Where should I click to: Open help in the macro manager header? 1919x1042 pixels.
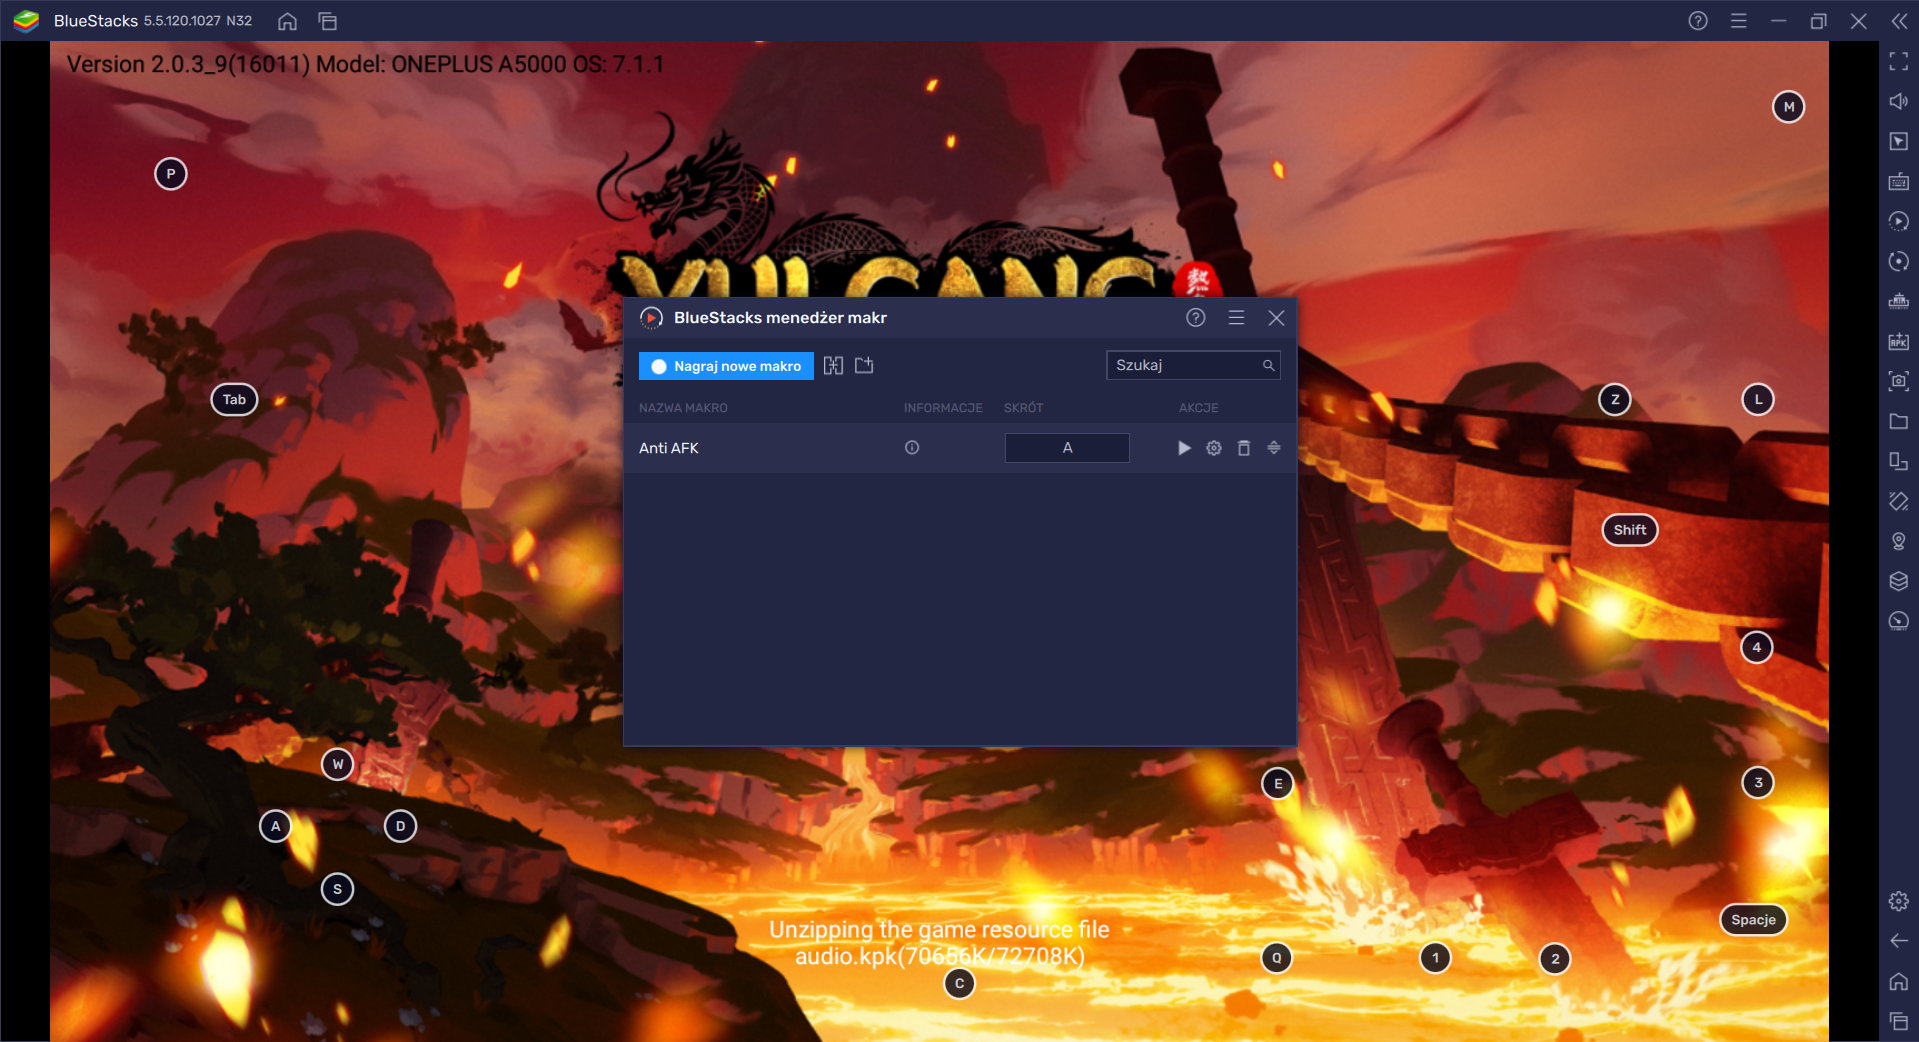click(1195, 318)
